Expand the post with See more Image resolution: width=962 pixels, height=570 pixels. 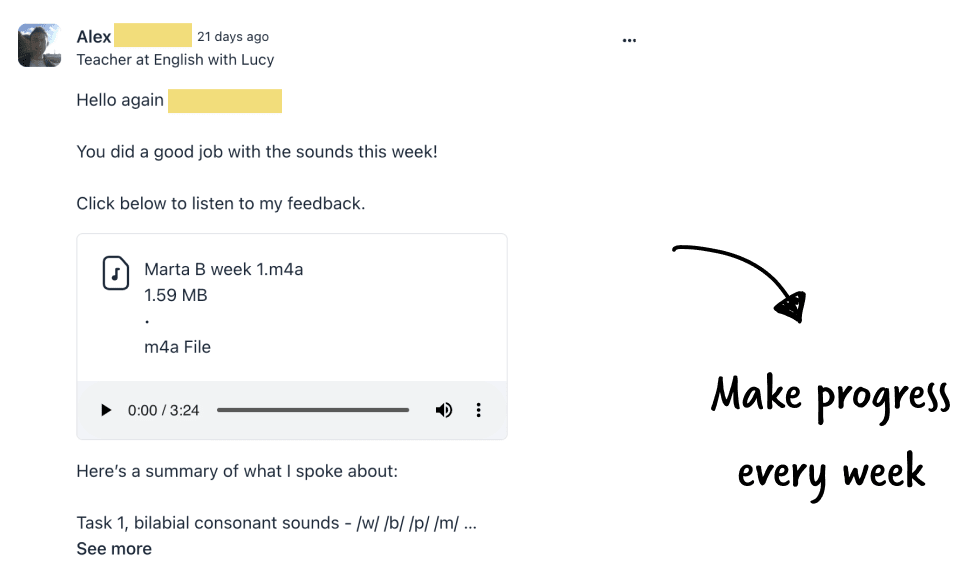tap(114, 548)
